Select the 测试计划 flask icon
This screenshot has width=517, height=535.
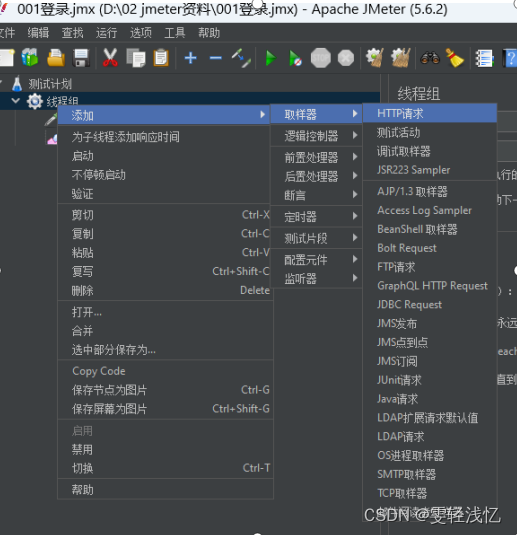[x=17, y=84]
